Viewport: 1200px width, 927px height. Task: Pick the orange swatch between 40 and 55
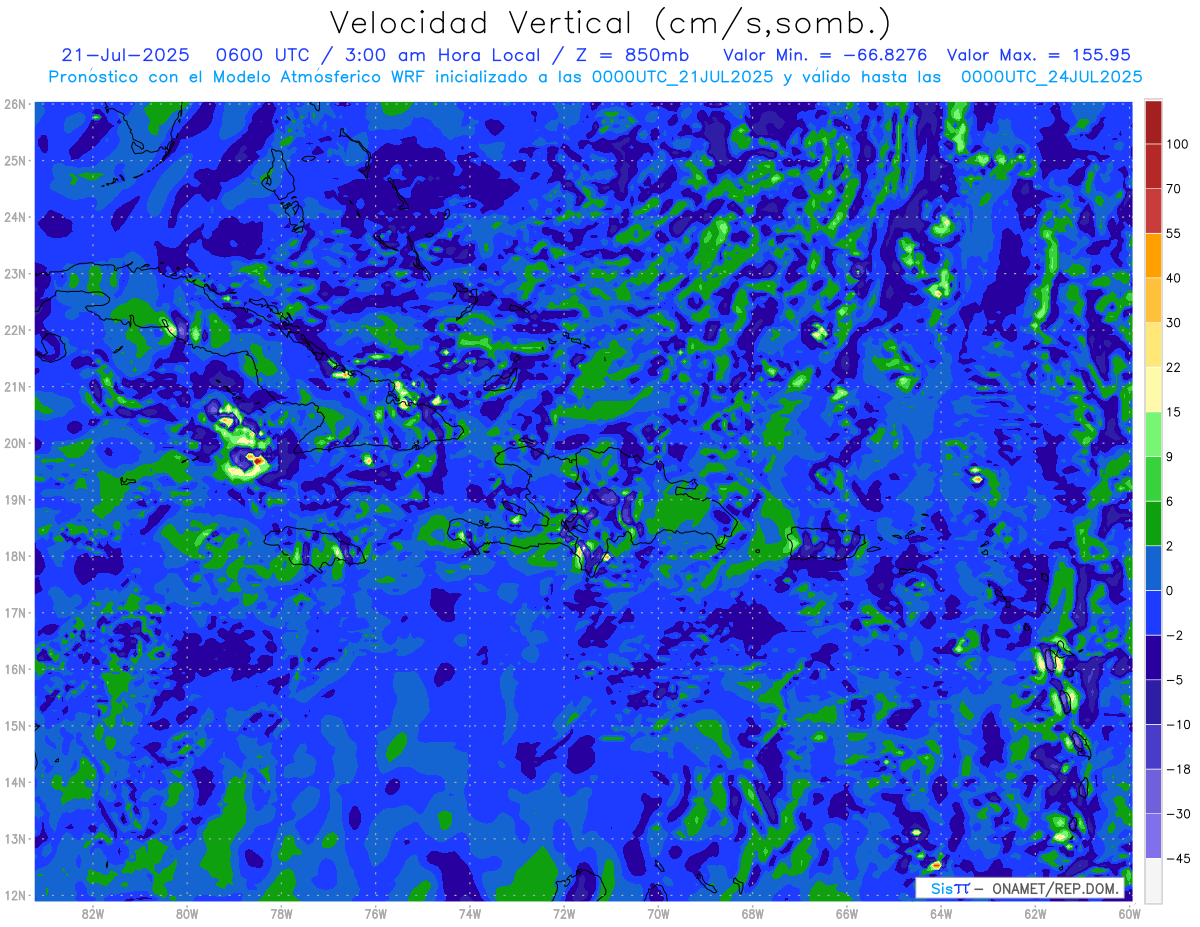1153,255
